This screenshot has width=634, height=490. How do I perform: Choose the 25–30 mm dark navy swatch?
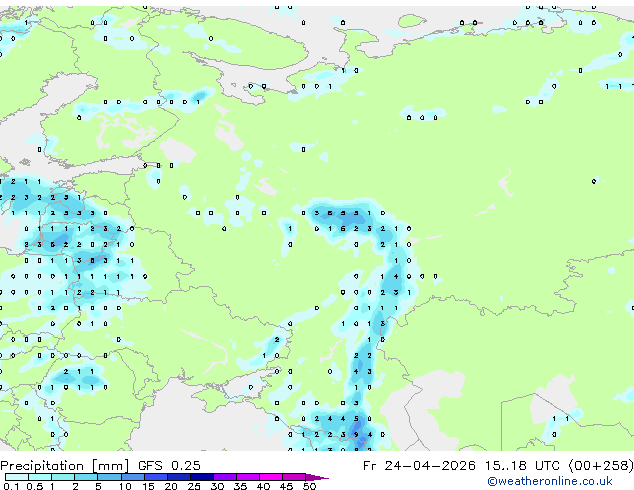pyautogui.click(x=202, y=477)
